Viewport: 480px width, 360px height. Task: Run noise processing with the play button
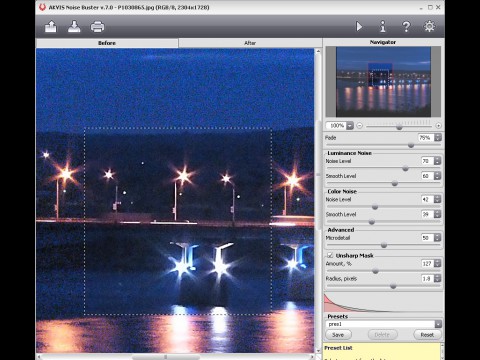(x=359, y=26)
